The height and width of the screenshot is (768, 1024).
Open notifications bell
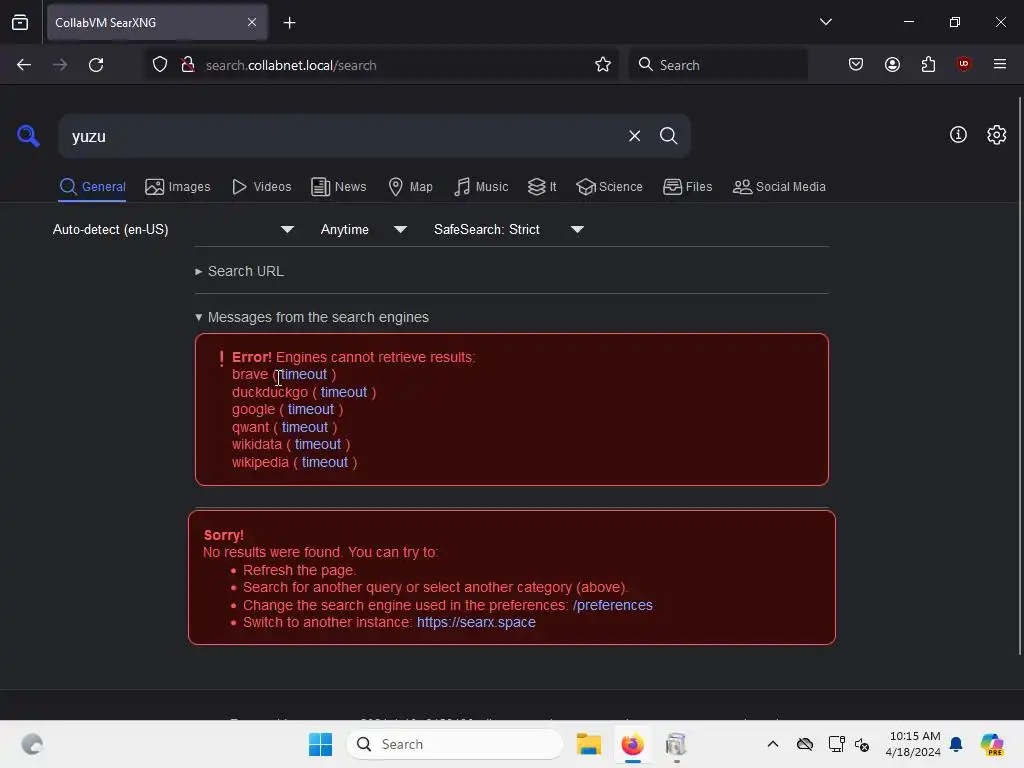point(956,744)
